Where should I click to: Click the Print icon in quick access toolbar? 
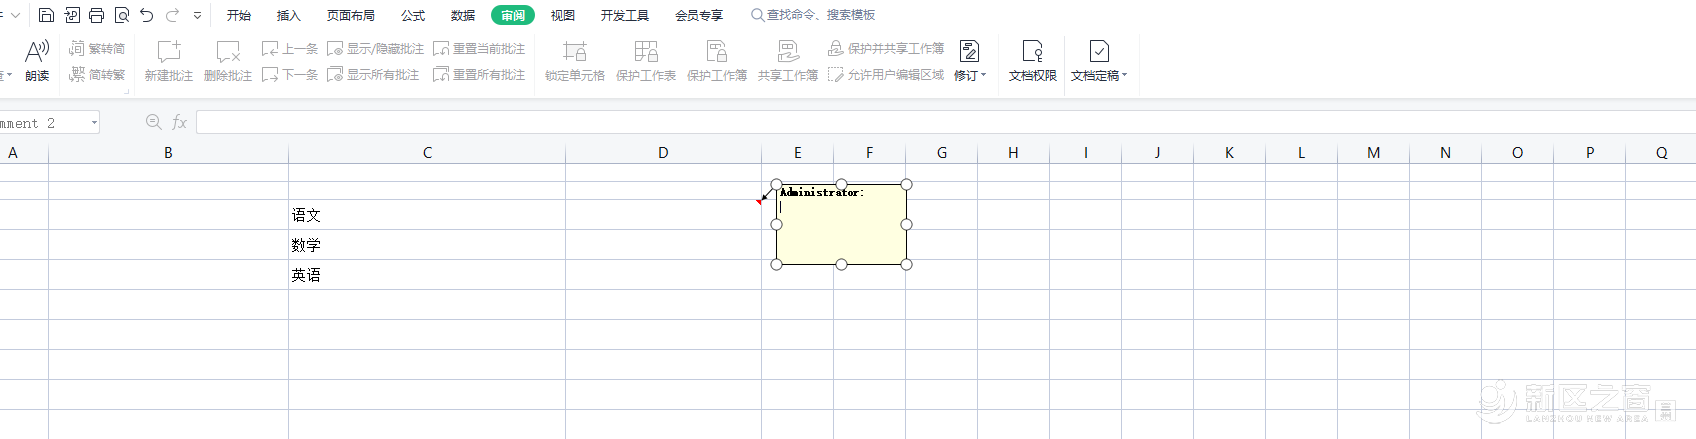point(96,15)
